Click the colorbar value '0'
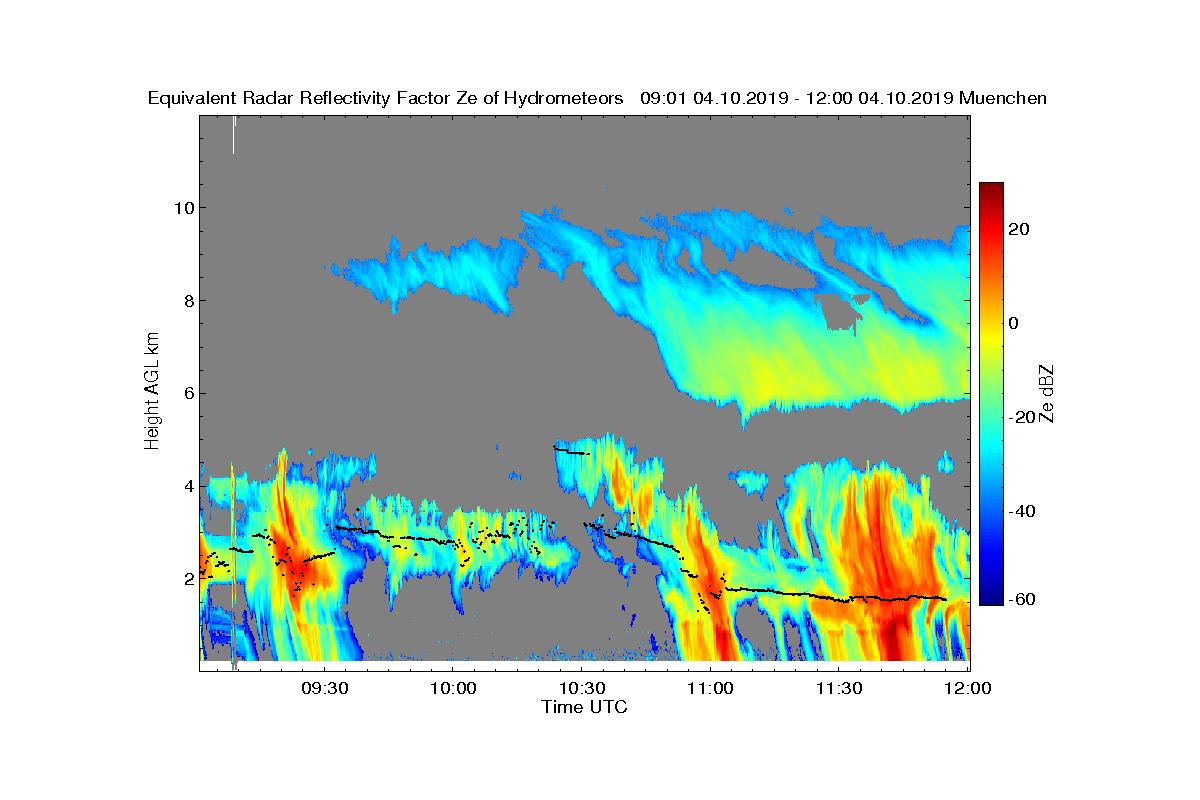The height and width of the screenshot is (800, 1200). point(1015,323)
